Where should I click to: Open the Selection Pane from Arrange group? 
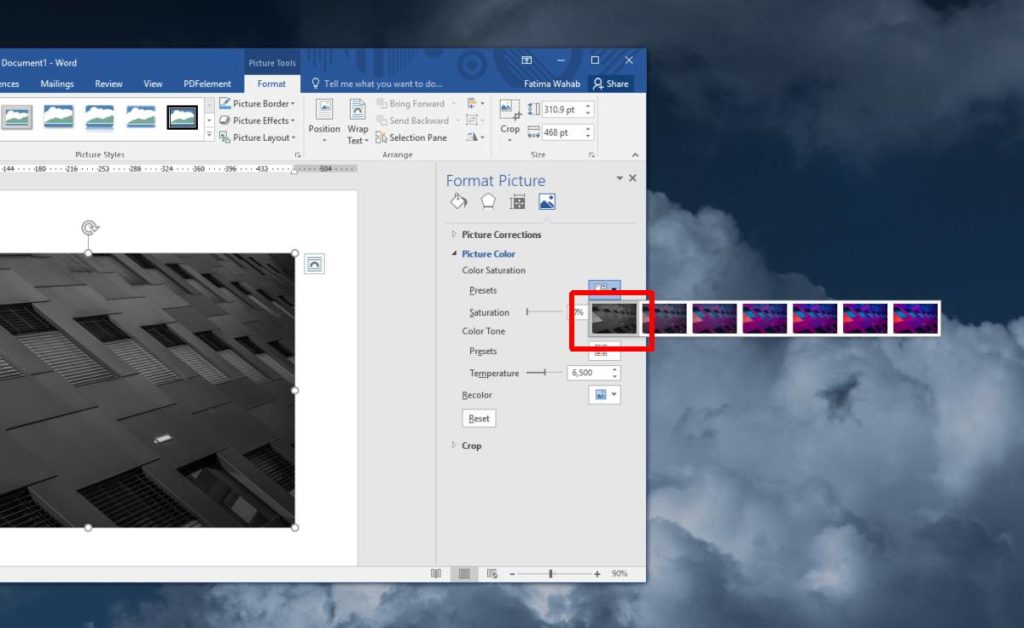click(413, 137)
